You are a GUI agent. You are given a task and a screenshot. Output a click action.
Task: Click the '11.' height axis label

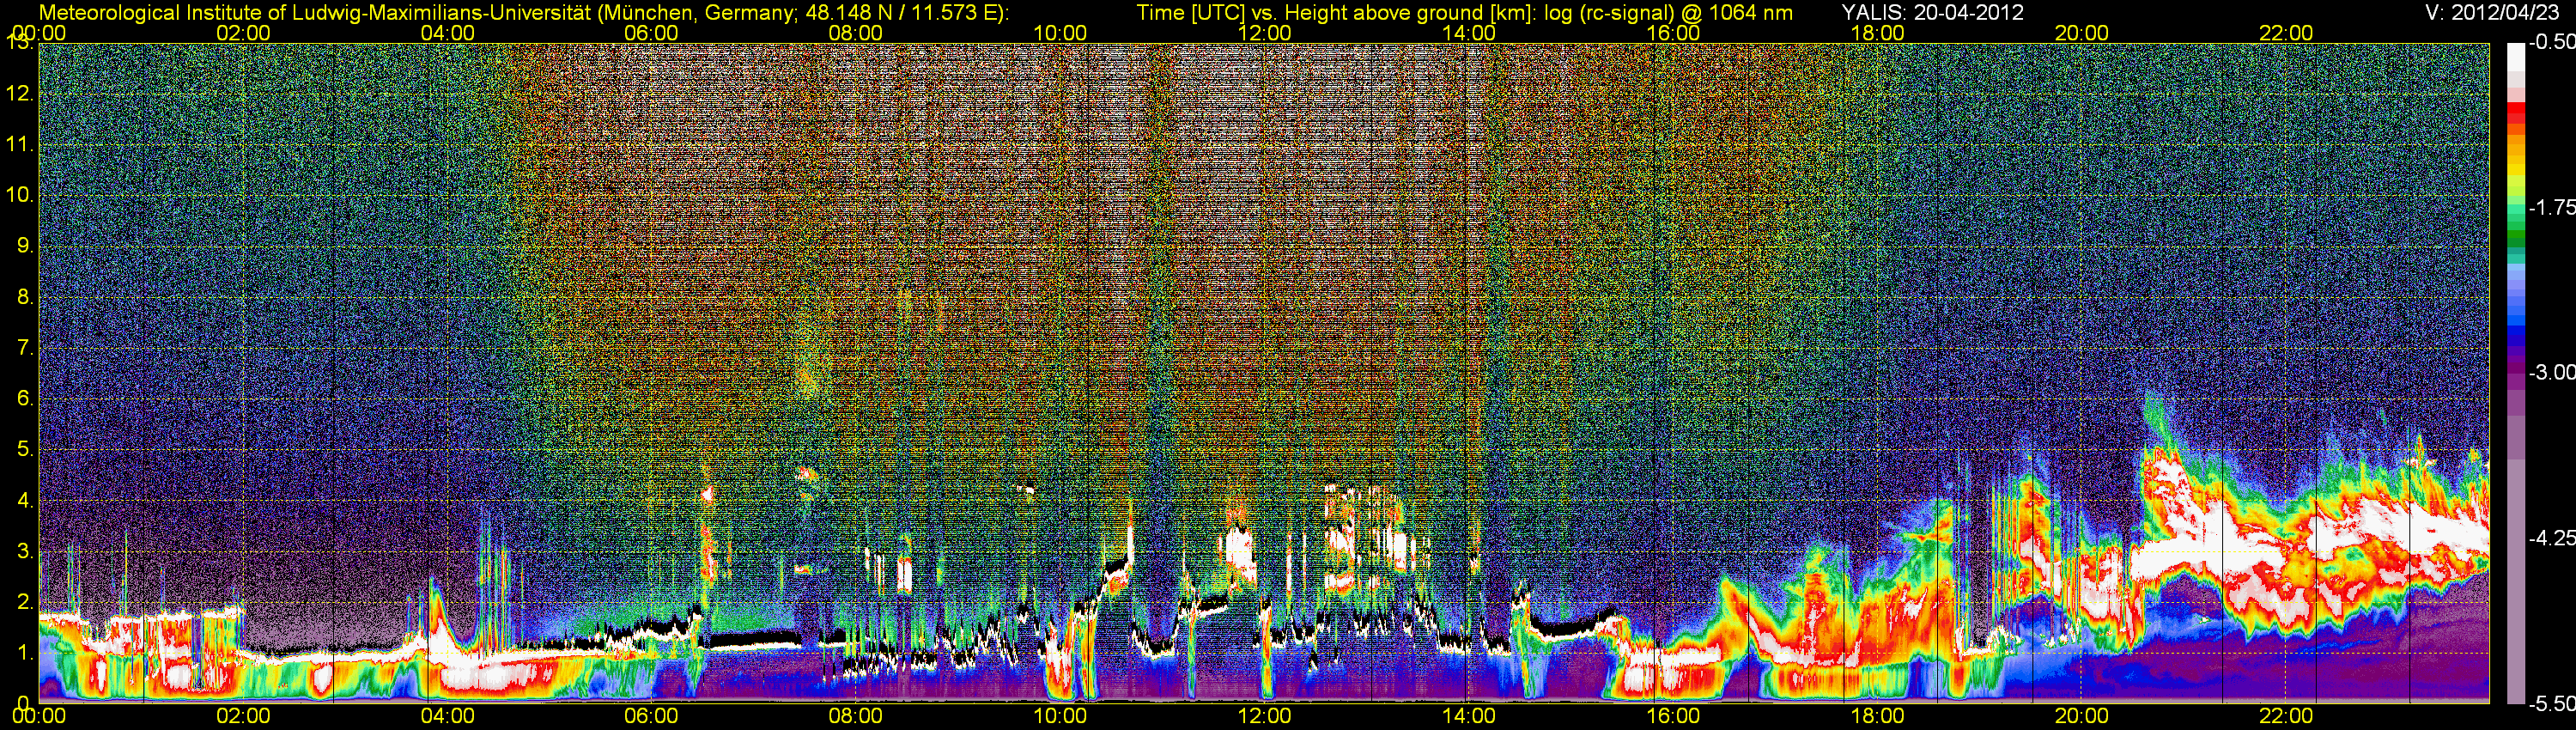(x=20, y=144)
